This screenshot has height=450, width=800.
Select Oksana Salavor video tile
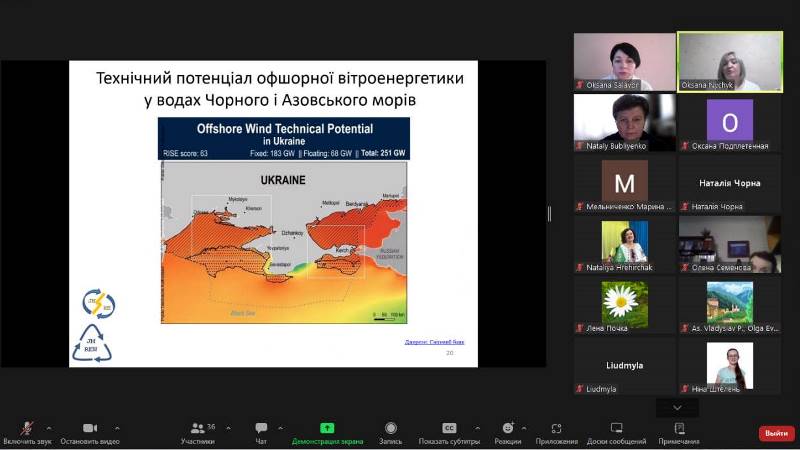coord(624,62)
